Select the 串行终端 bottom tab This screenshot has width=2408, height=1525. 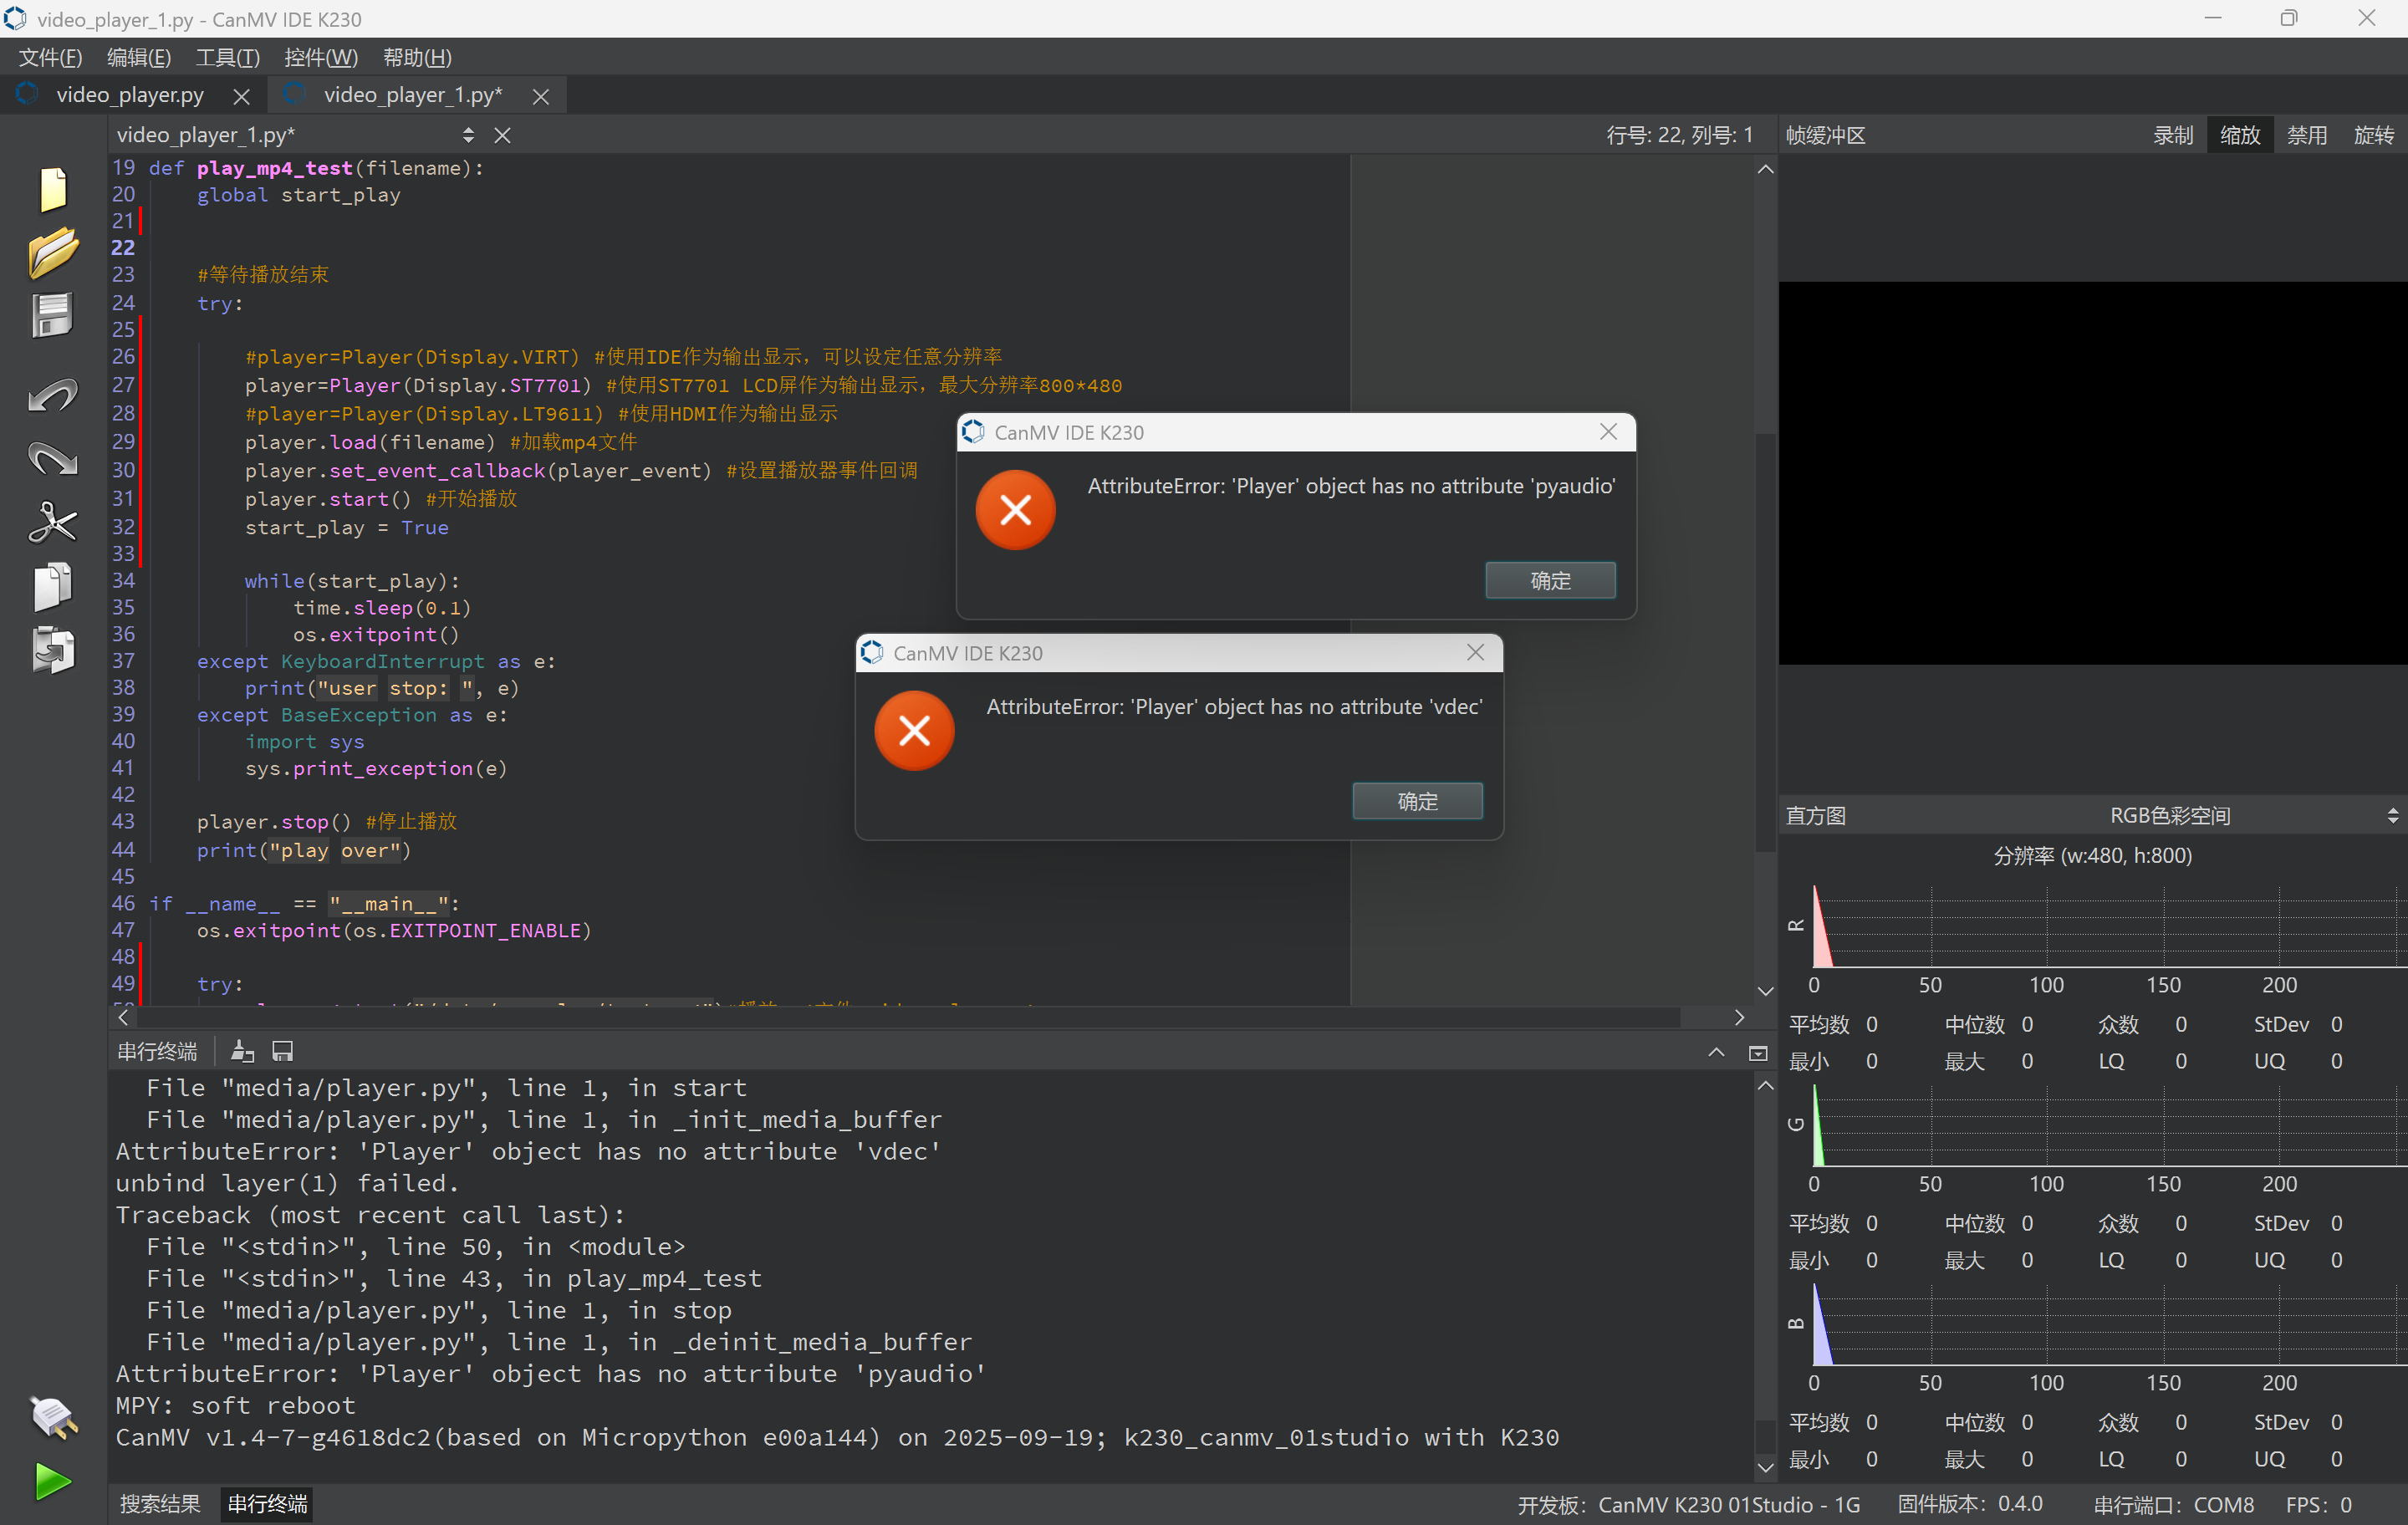267,1503
